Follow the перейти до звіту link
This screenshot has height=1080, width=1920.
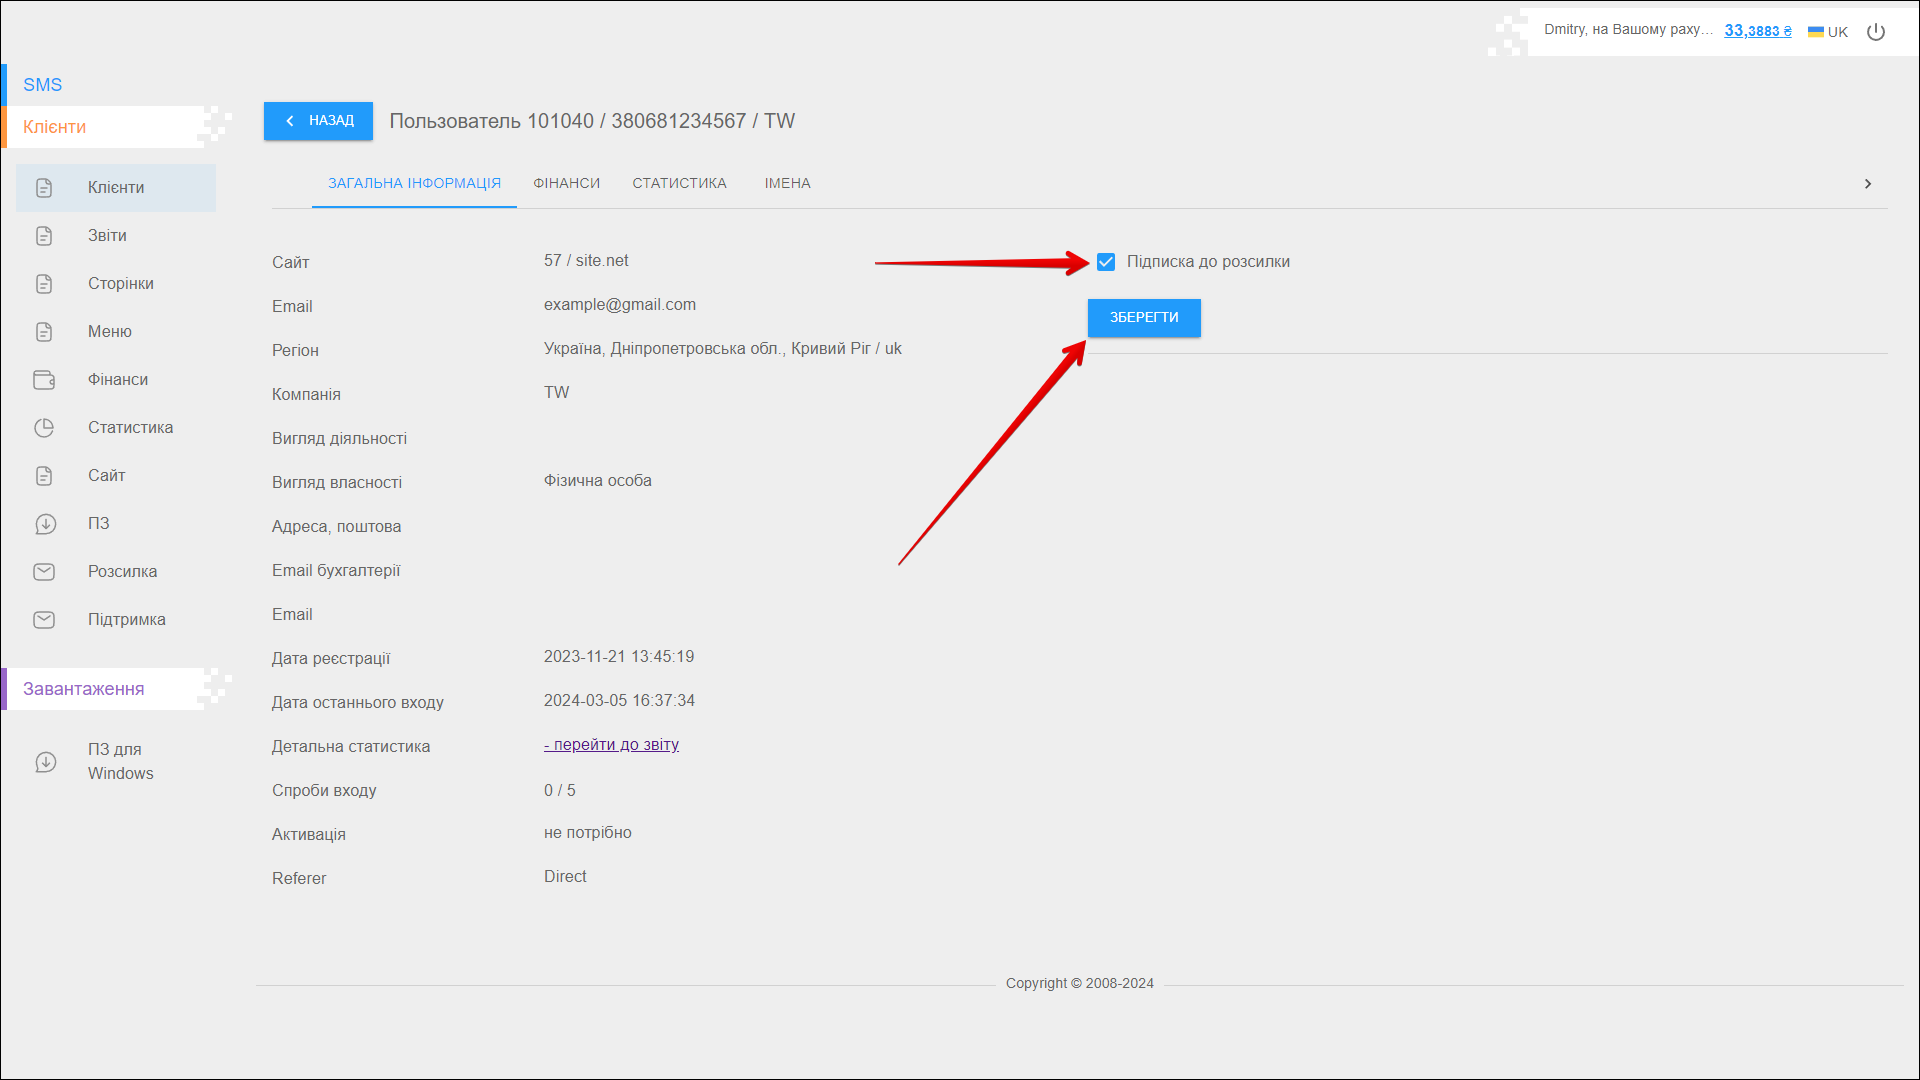611,745
